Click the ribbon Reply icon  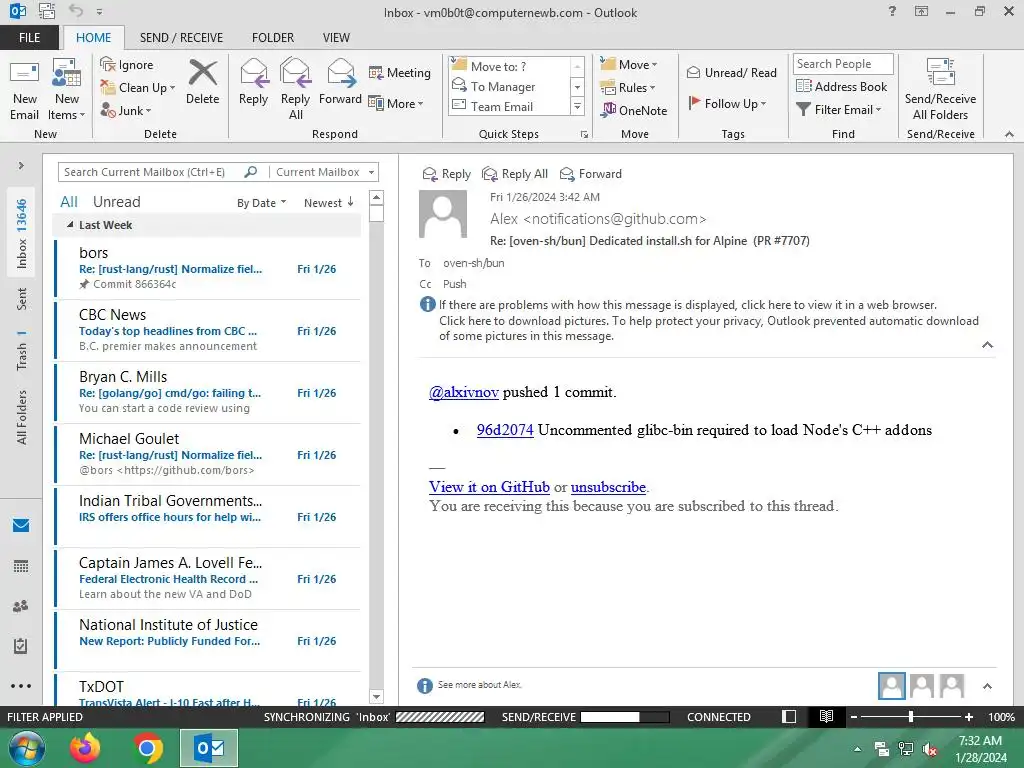253,83
